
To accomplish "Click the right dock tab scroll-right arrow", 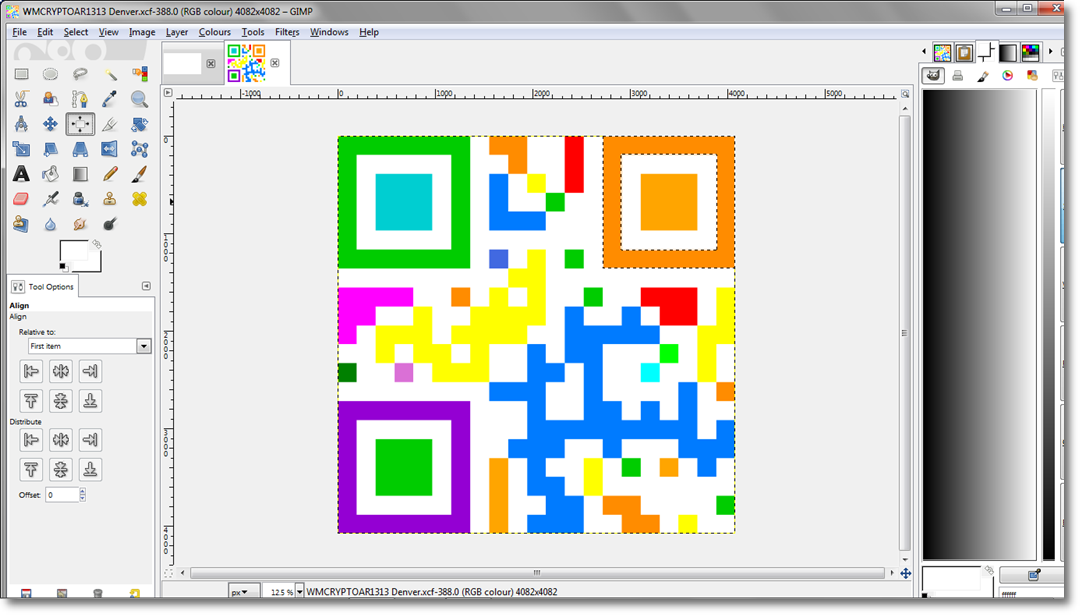I will tap(1050, 52).
